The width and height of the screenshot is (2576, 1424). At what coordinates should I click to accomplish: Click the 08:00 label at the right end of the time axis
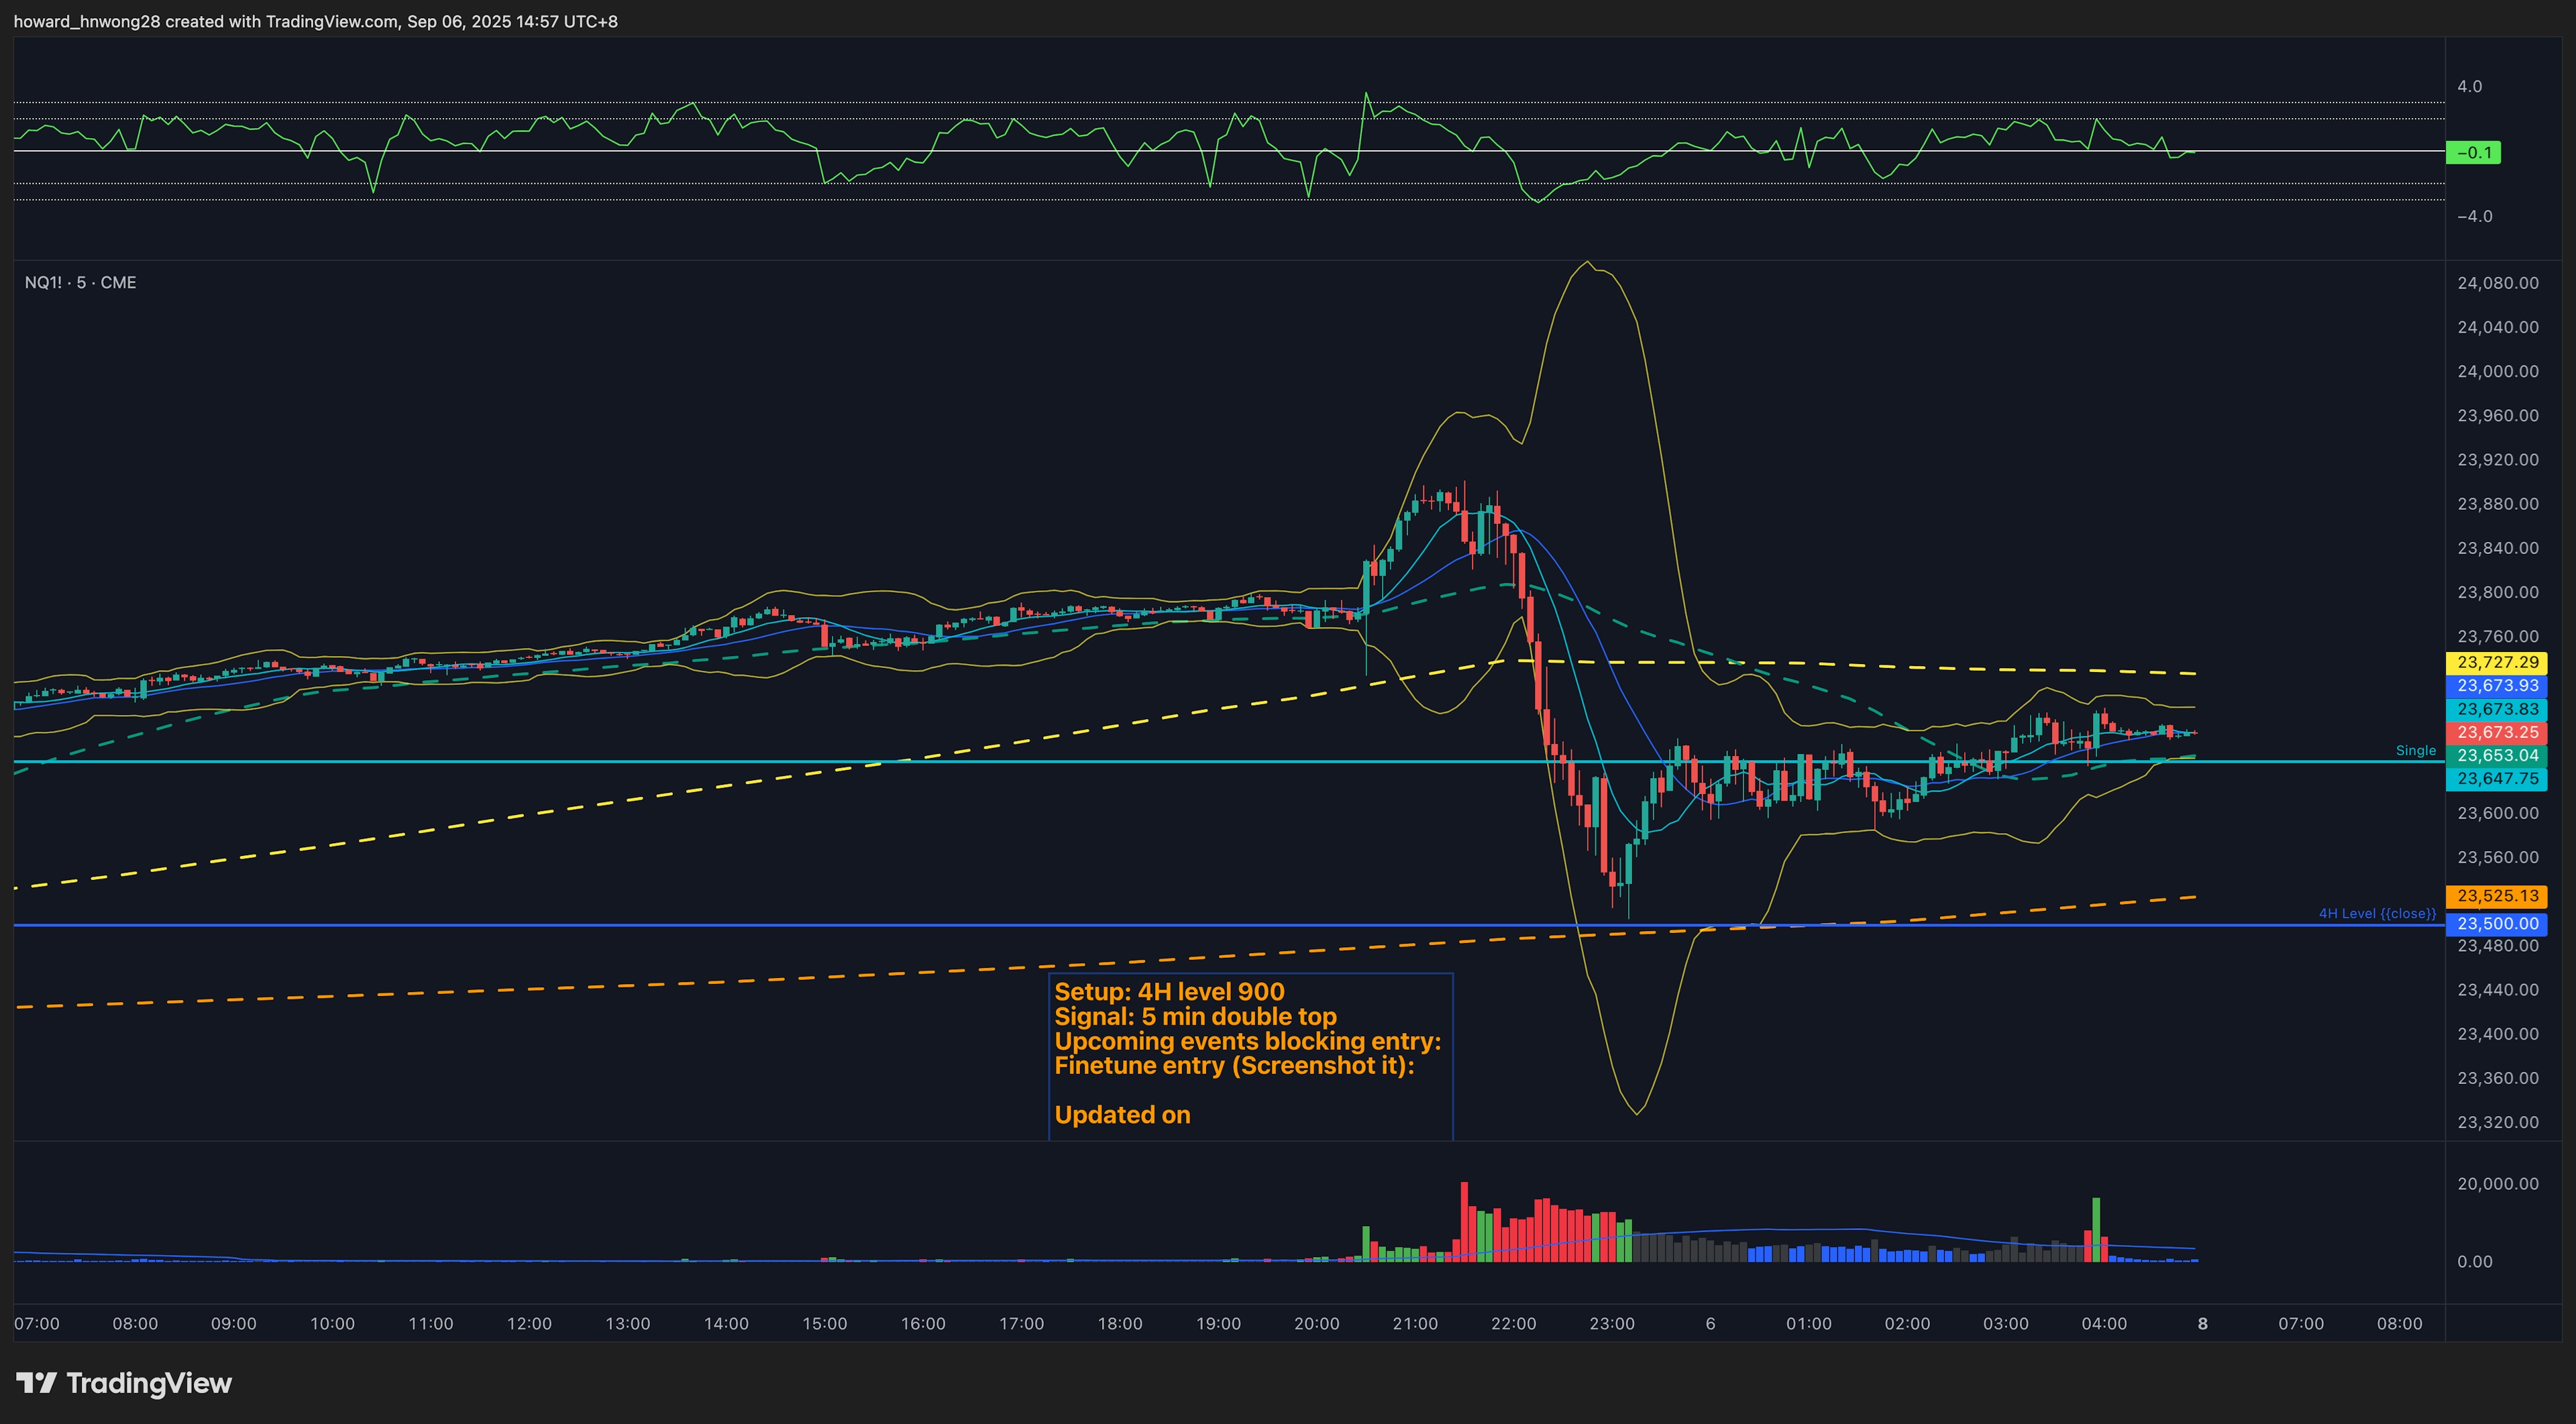pos(2399,1324)
